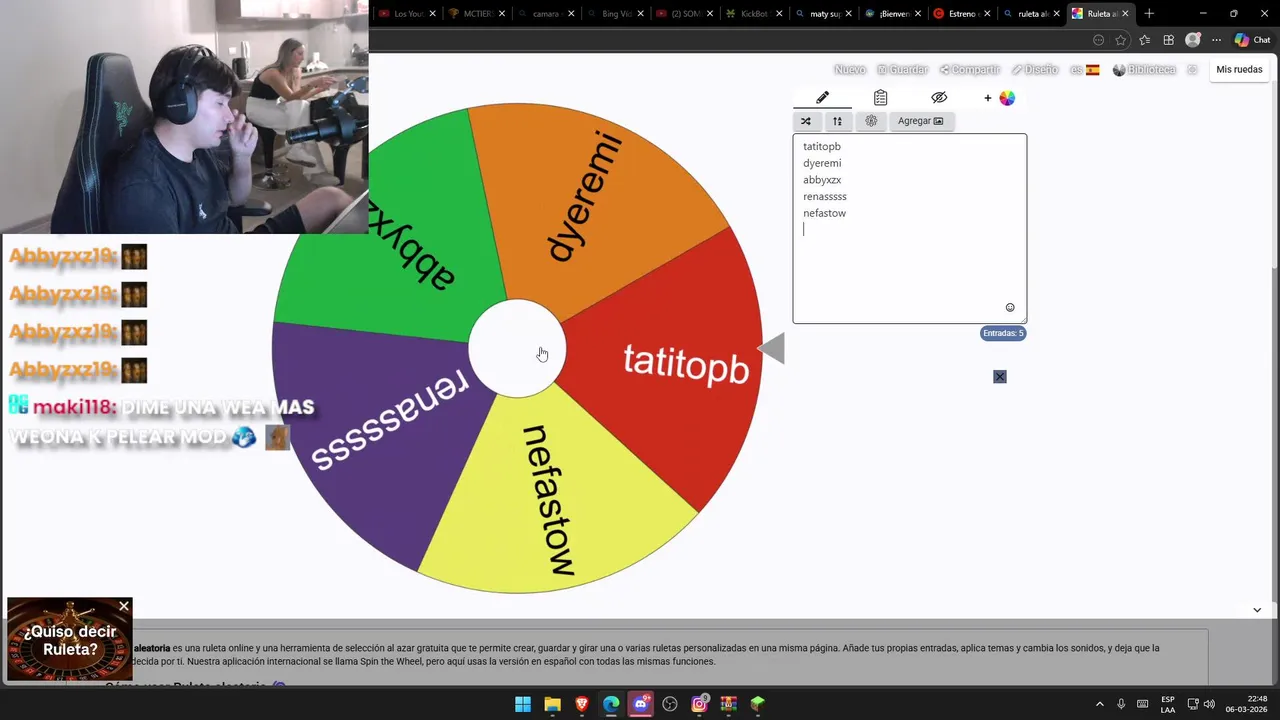Open the clipboard Results tab
The height and width of the screenshot is (720, 1280).
pyautogui.click(x=880, y=97)
